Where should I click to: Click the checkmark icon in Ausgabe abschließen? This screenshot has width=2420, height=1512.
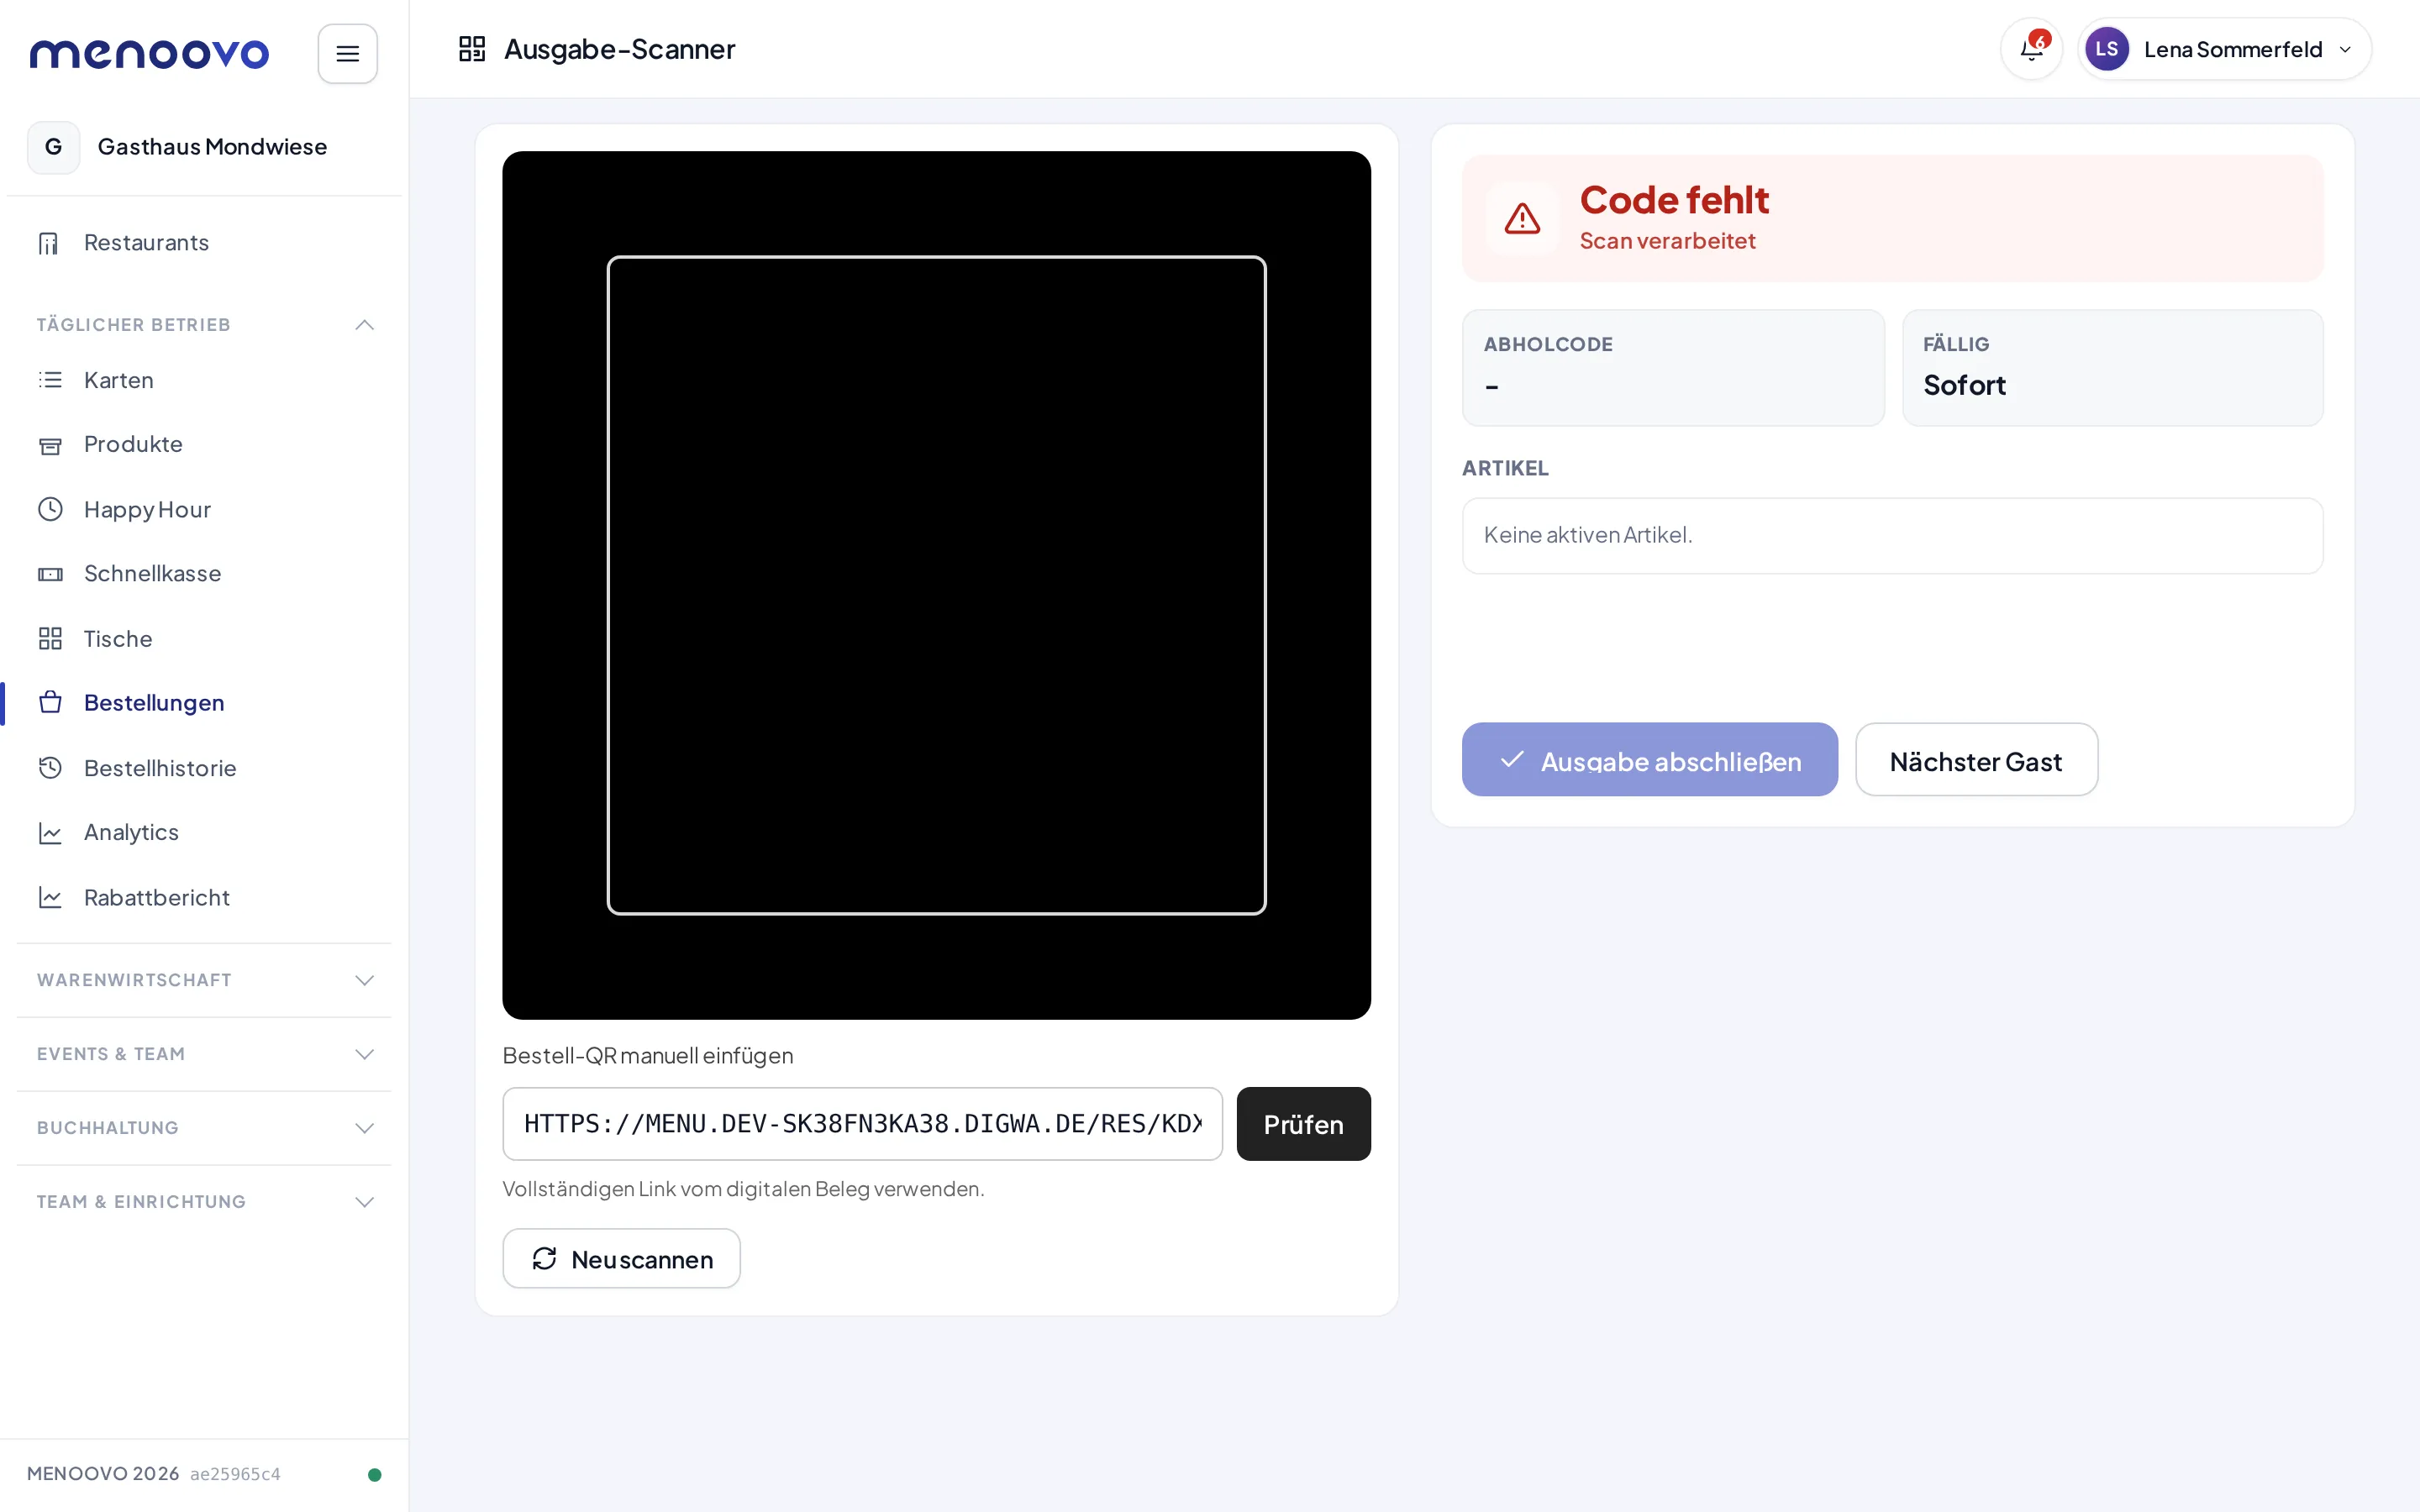[1512, 760]
